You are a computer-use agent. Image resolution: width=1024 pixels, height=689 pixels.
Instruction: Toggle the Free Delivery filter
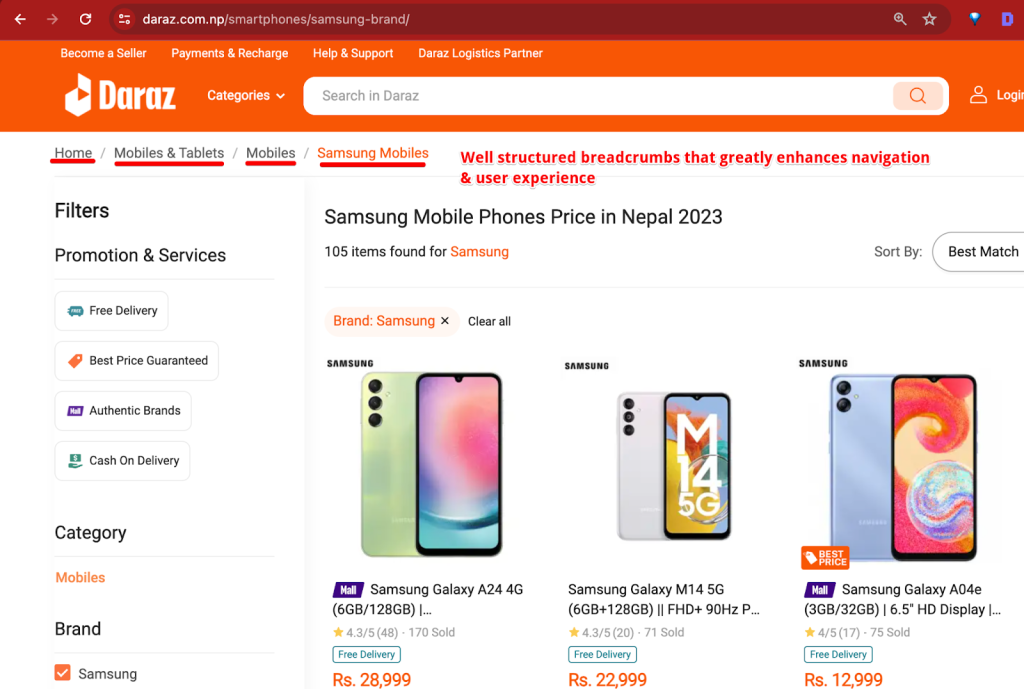pos(112,311)
